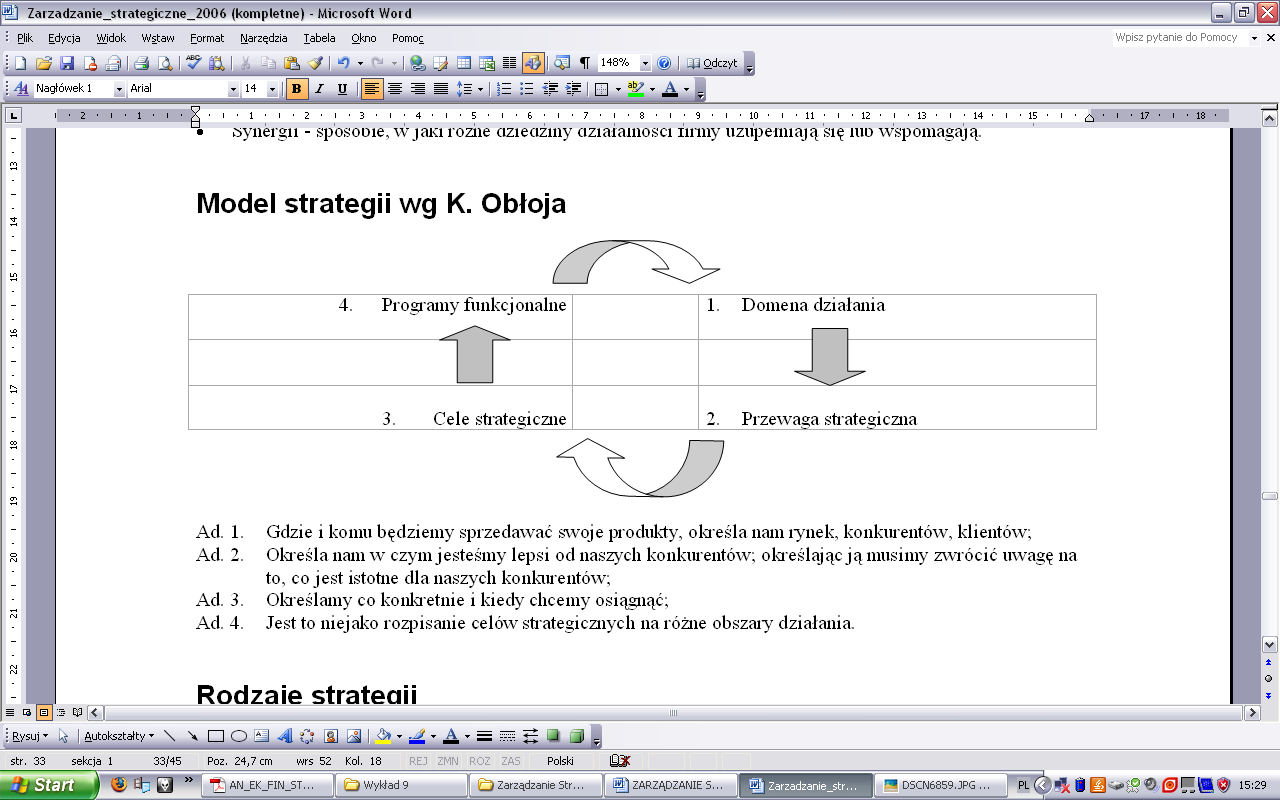This screenshot has width=1280, height=800.
Task: Toggle show paragraph marks (¶)
Action: click(585, 63)
